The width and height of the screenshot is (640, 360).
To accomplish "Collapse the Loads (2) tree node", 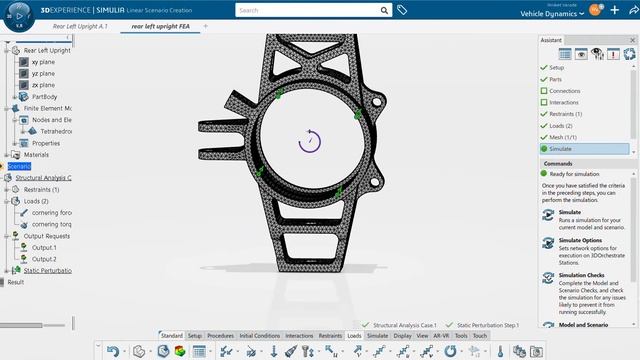I will point(7,201).
